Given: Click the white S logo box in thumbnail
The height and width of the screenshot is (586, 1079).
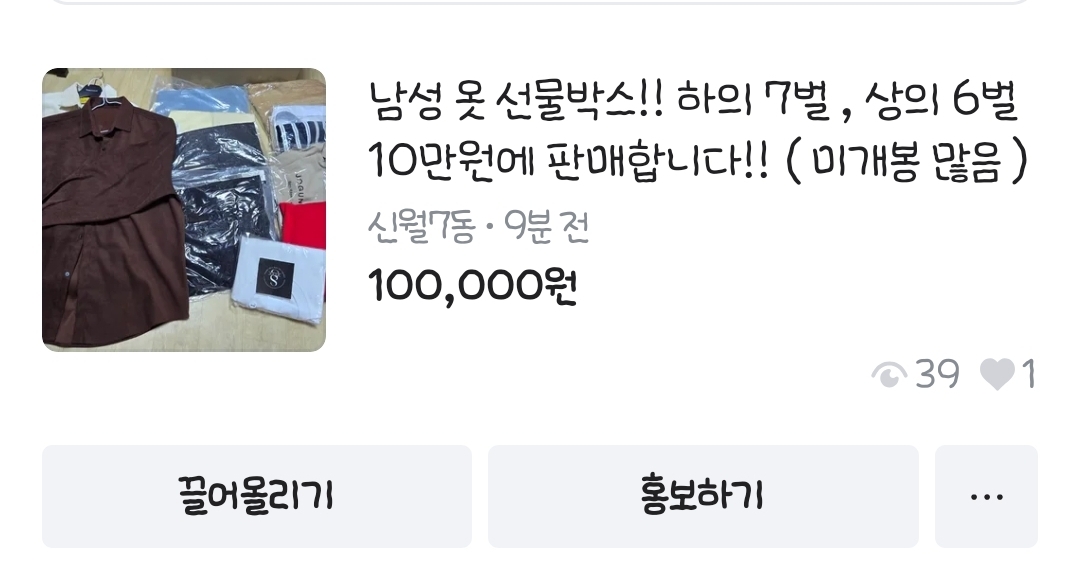Looking at the screenshot, I should [278, 277].
